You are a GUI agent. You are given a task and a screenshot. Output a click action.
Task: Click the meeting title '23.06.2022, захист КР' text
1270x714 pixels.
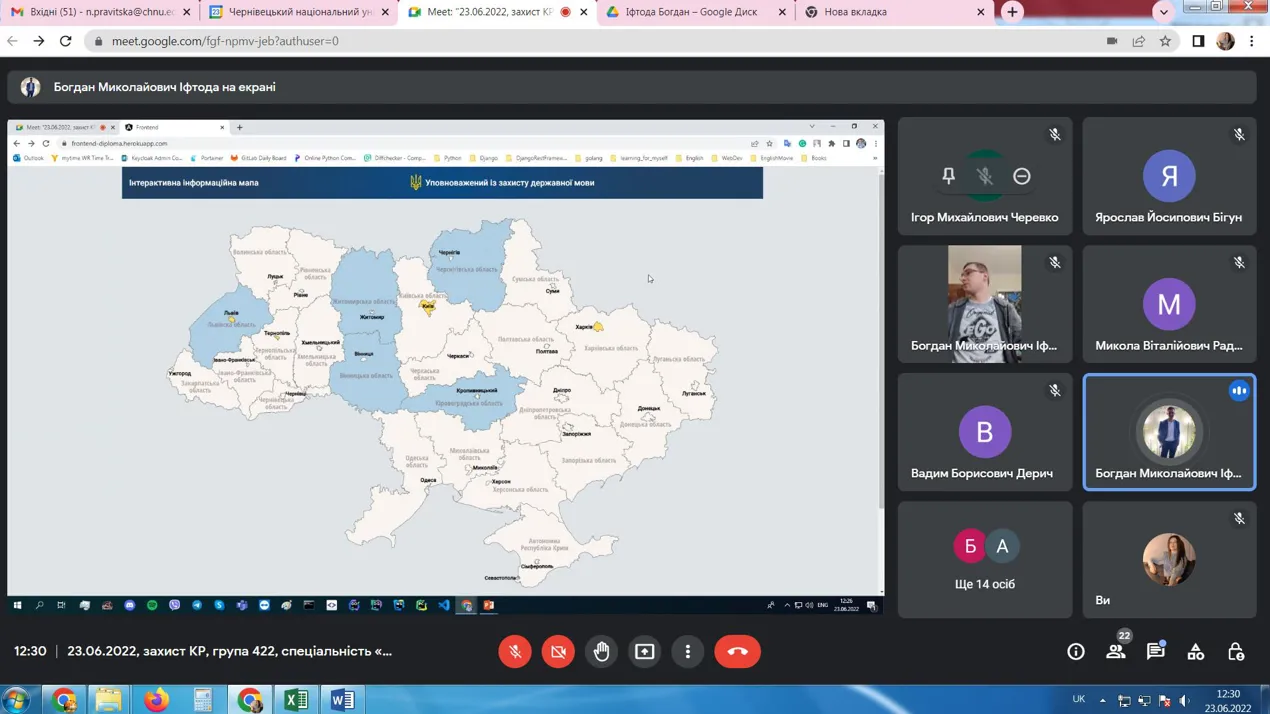pyautogui.click(x=229, y=651)
